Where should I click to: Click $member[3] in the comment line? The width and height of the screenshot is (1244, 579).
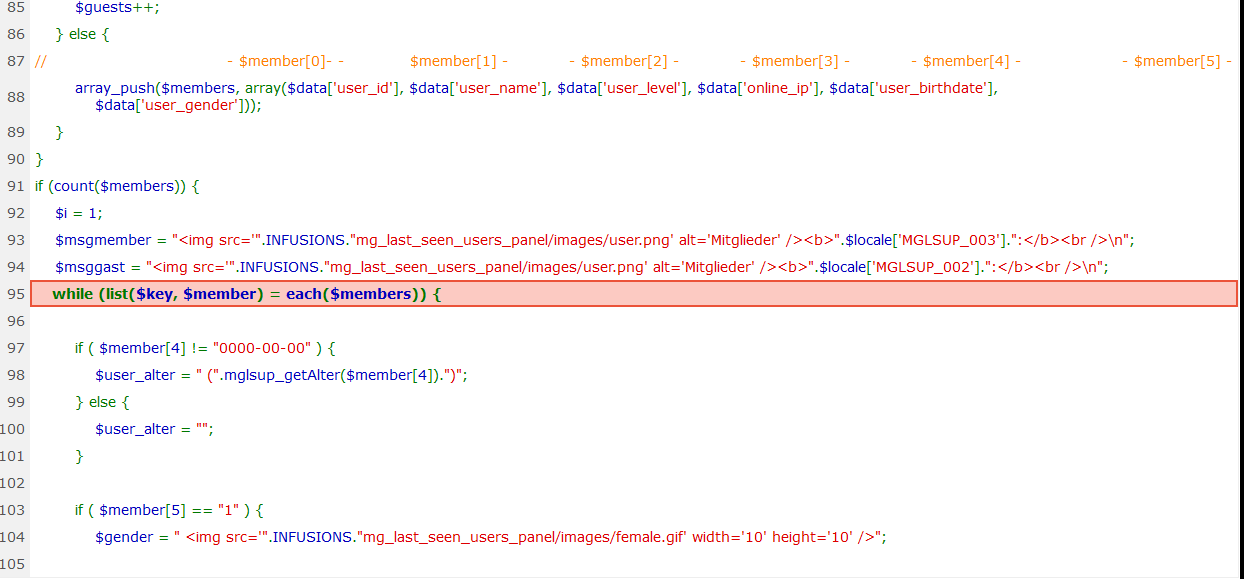pos(795,61)
